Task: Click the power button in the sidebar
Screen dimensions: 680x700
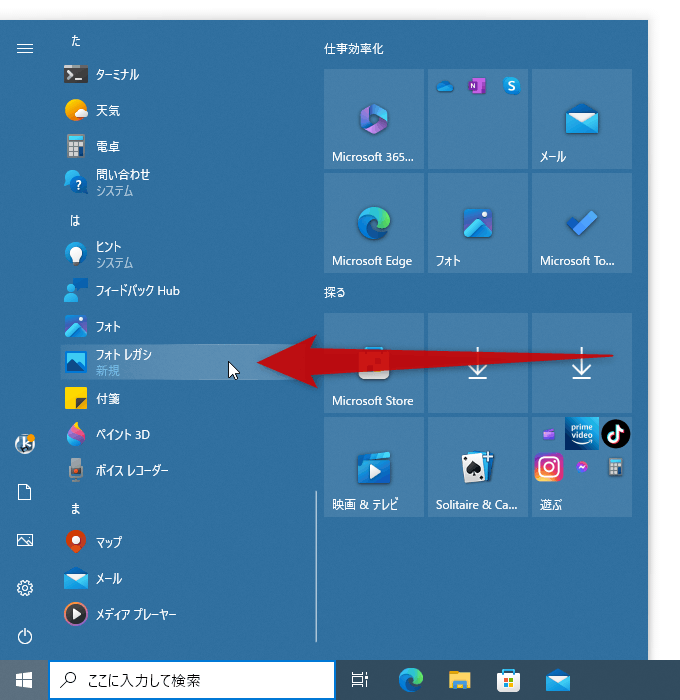Action: [x=25, y=636]
